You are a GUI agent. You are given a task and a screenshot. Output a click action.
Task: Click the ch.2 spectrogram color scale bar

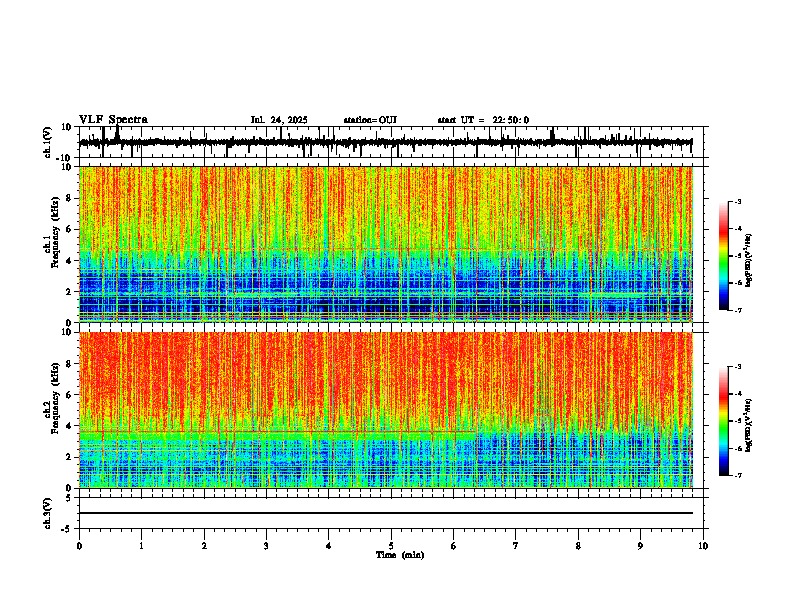(723, 421)
